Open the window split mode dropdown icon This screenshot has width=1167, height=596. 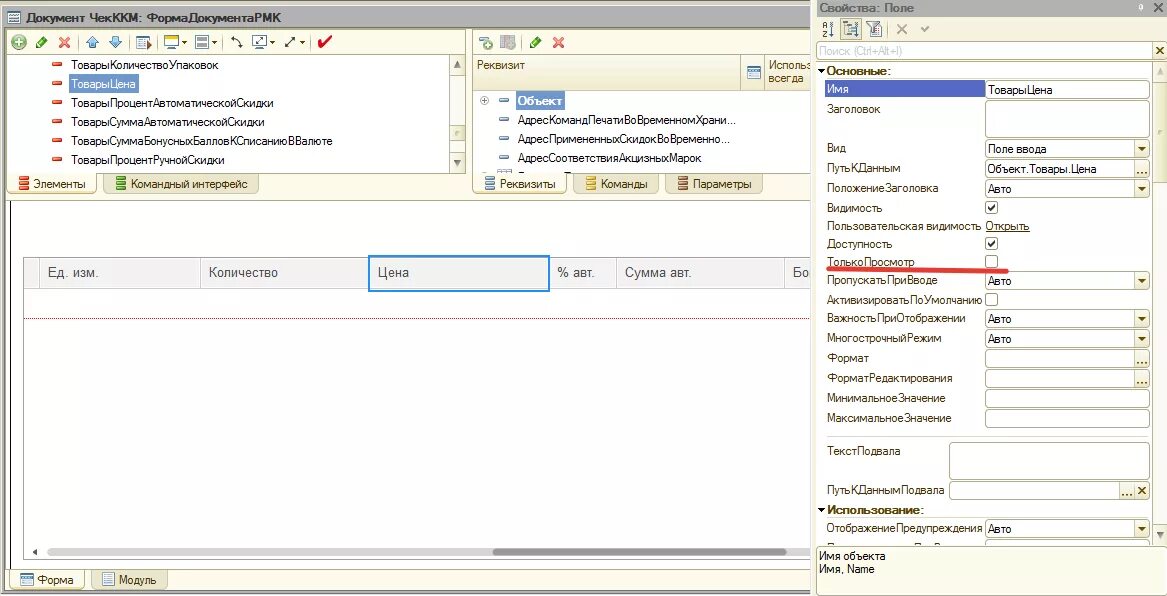point(205,42)
